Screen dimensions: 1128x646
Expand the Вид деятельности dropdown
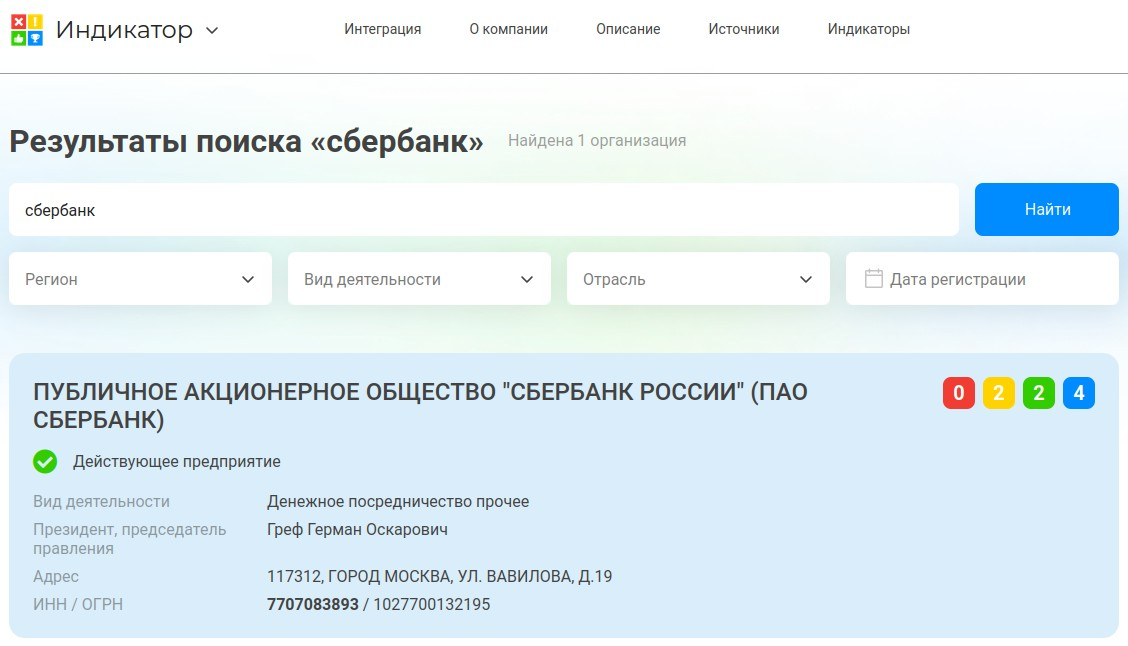tap(419, 278)
